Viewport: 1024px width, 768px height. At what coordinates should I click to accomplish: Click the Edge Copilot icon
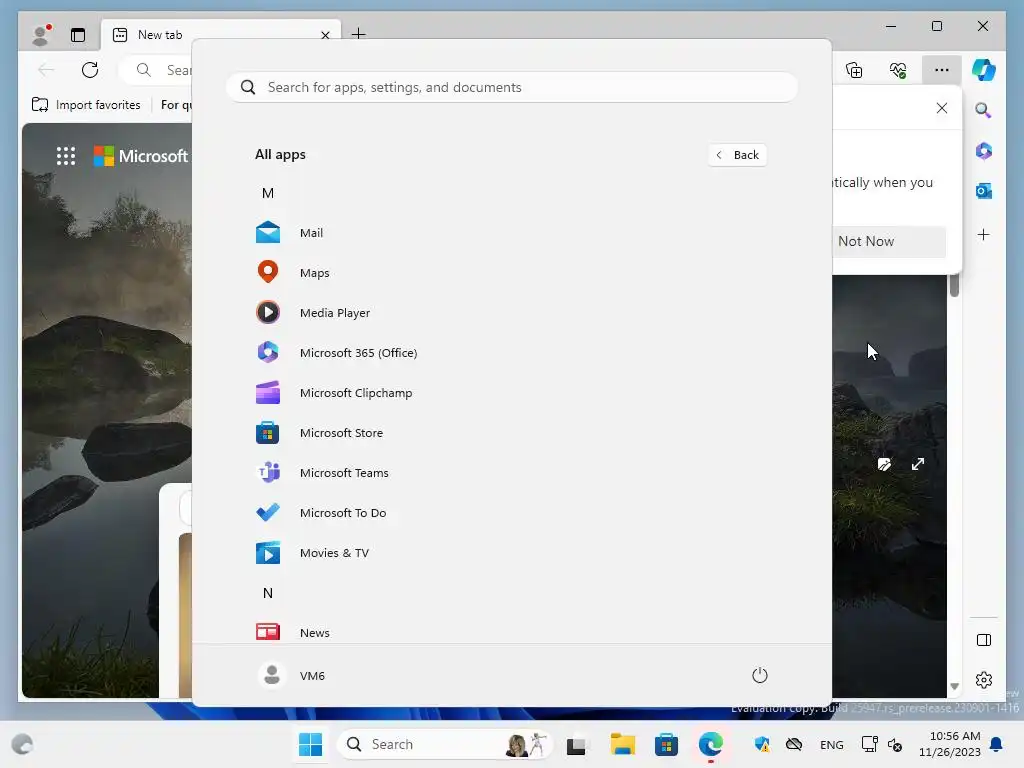pyautogui.click(x=984, y=70)
